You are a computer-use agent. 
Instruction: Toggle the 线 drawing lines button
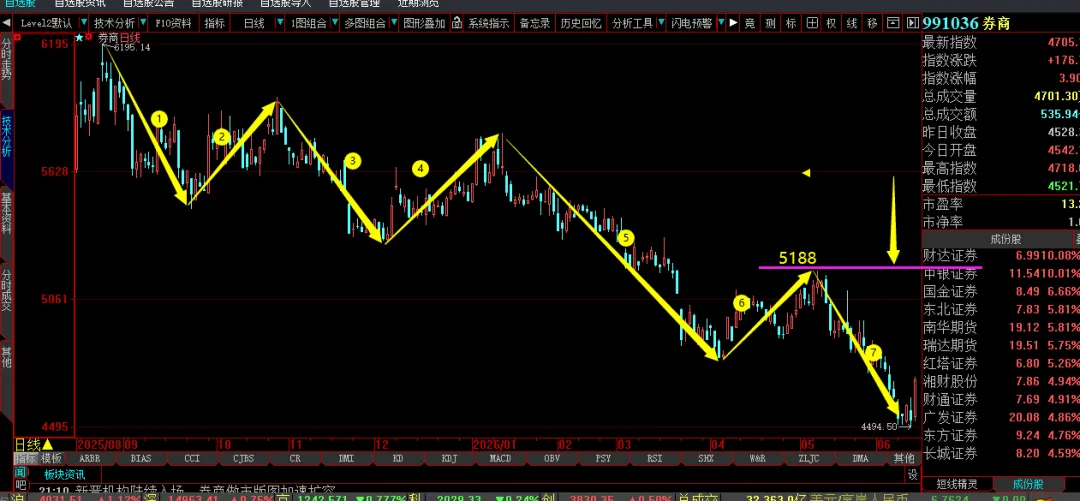[852, 23]
